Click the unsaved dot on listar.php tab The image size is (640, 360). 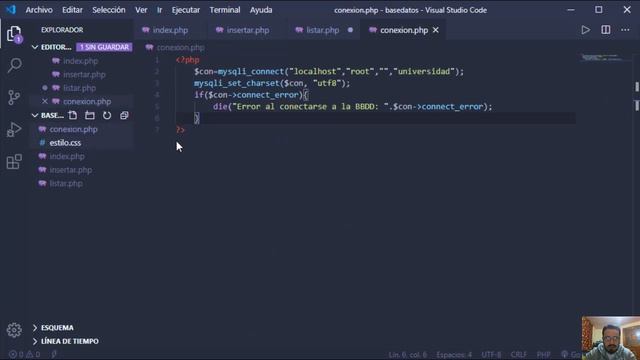coord(350,30)
